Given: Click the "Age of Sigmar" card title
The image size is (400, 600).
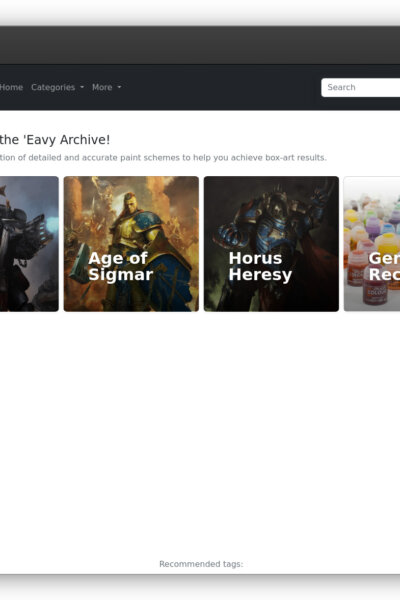Looking at the screenshot, I should pos(120,266).
